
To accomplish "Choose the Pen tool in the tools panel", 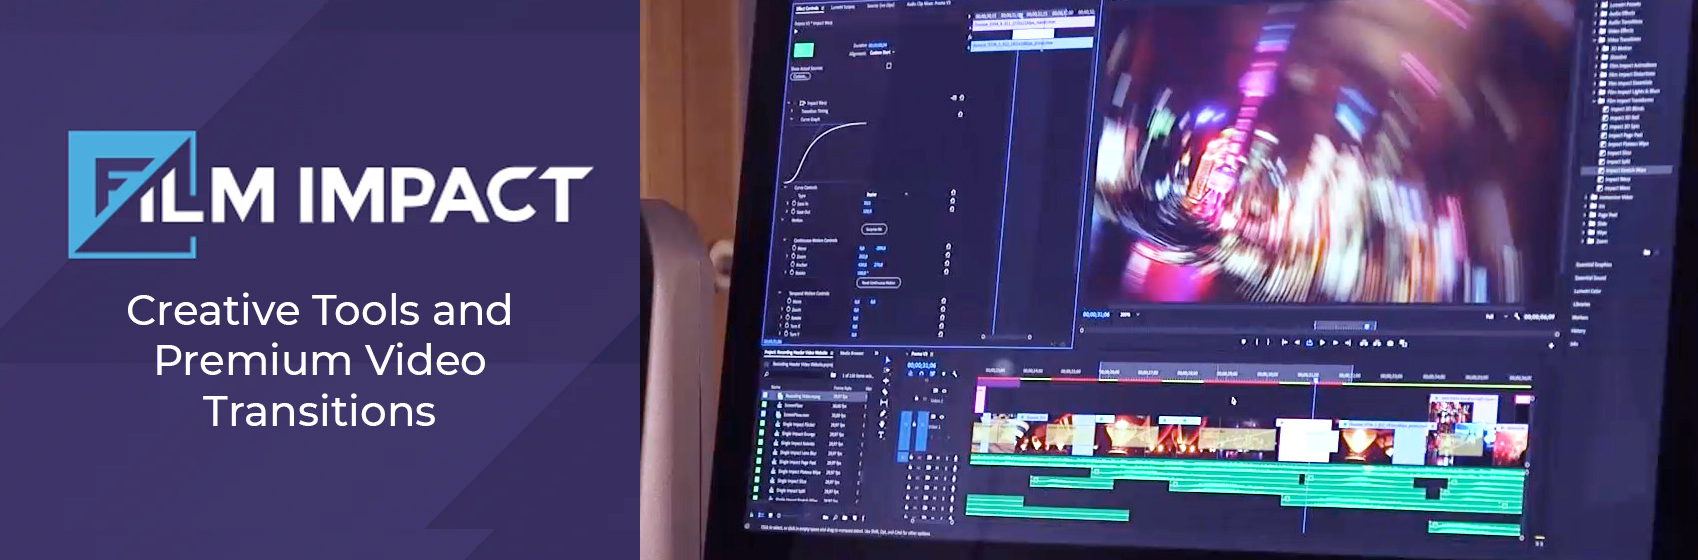I will click(882, 413).
